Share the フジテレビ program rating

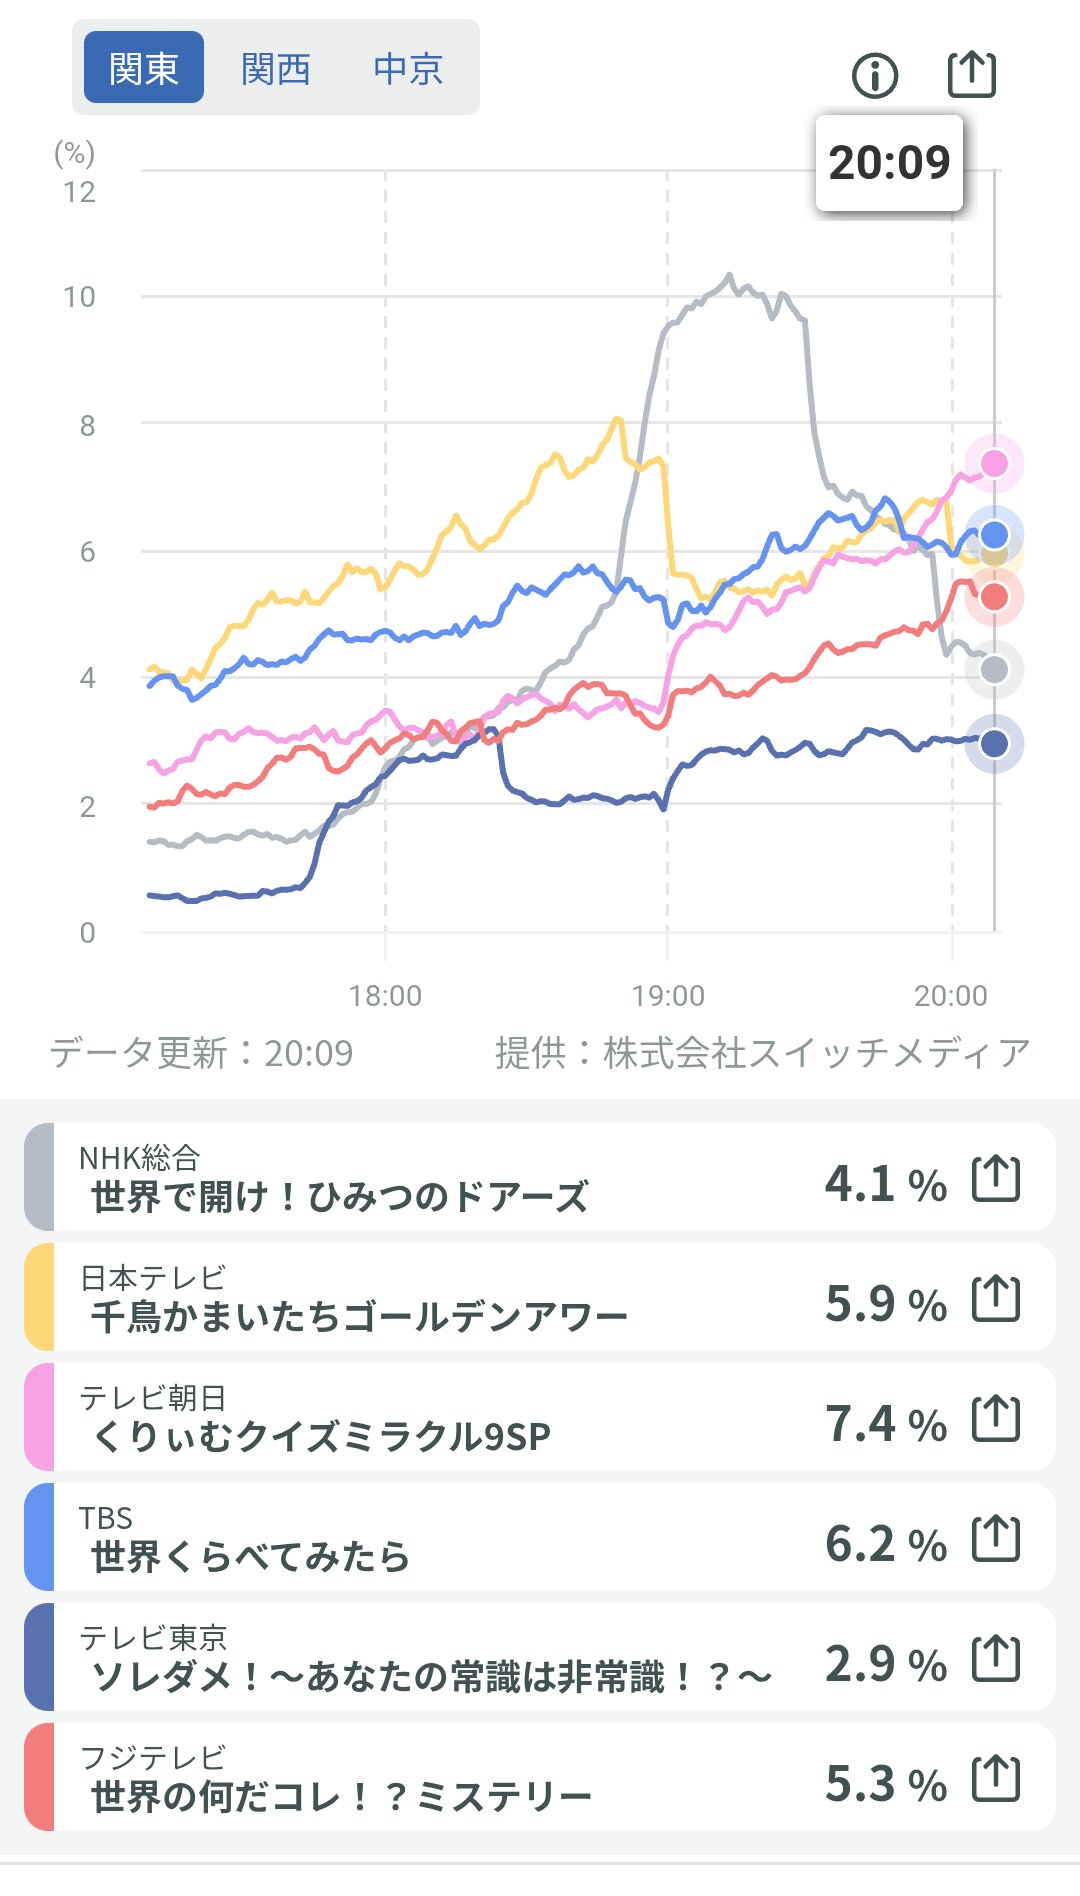996,1779
